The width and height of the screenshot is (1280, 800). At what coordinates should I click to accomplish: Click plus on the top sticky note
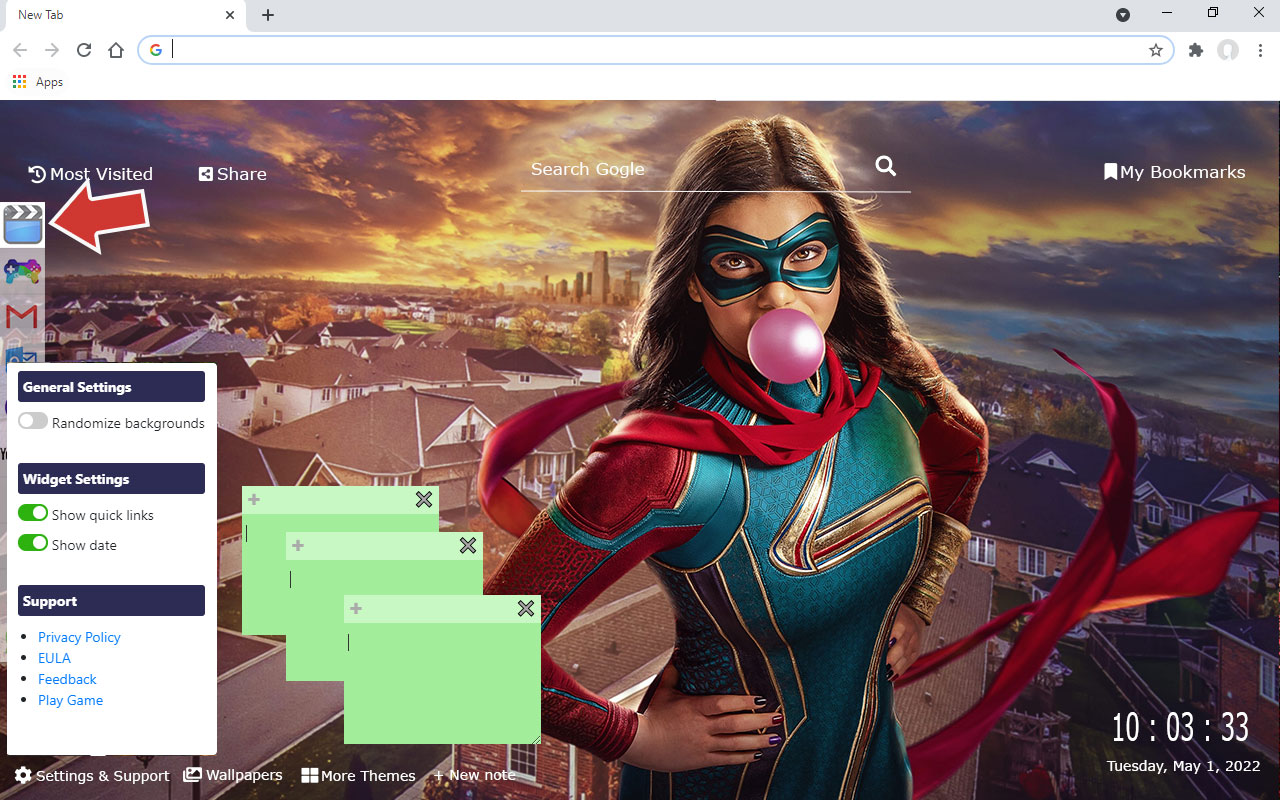254,499
